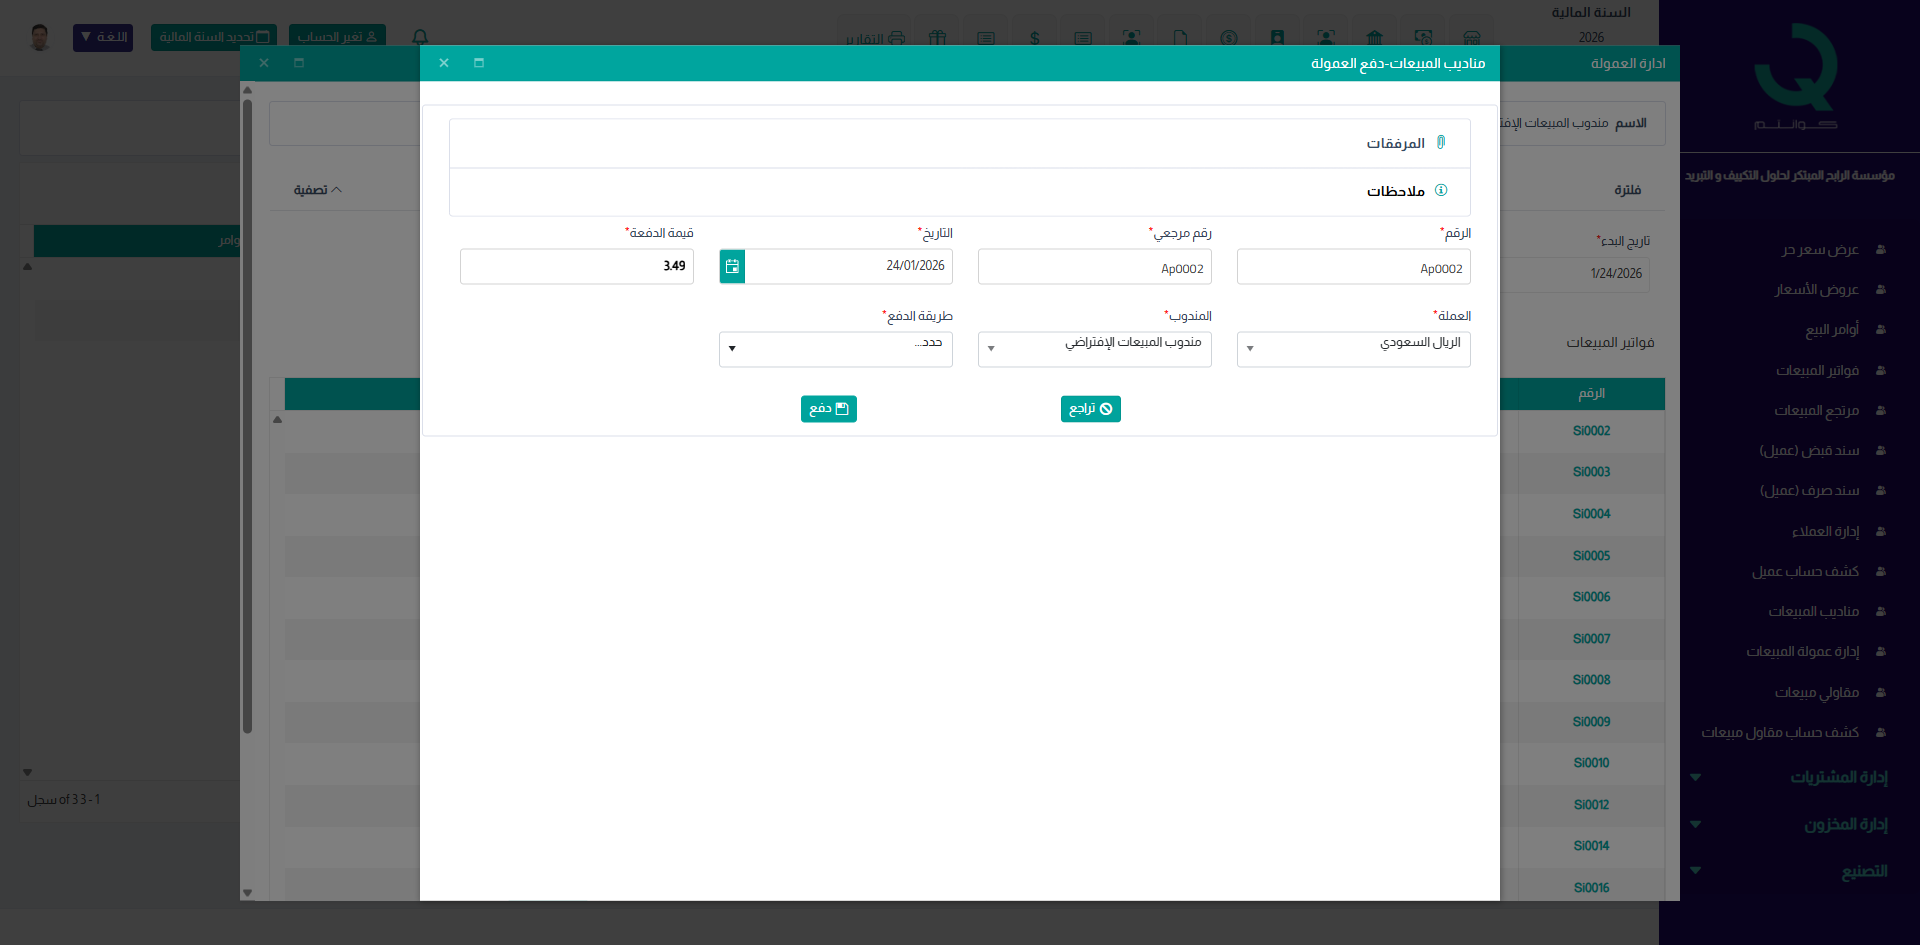This screenshot has height=945, width=1920.
Task: Open the المندوب dropdown
Action: point(1094,349)
